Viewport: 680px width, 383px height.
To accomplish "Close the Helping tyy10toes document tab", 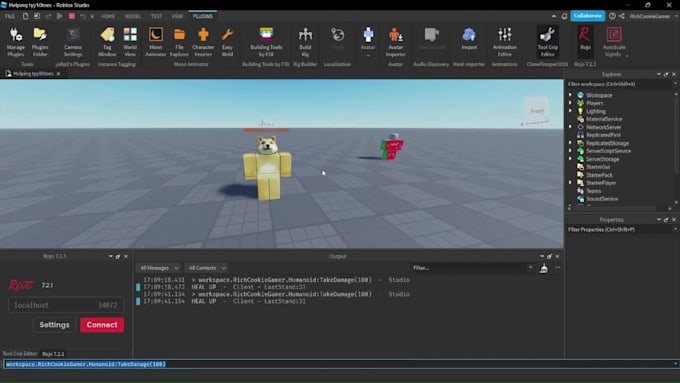I will [59, 74].
